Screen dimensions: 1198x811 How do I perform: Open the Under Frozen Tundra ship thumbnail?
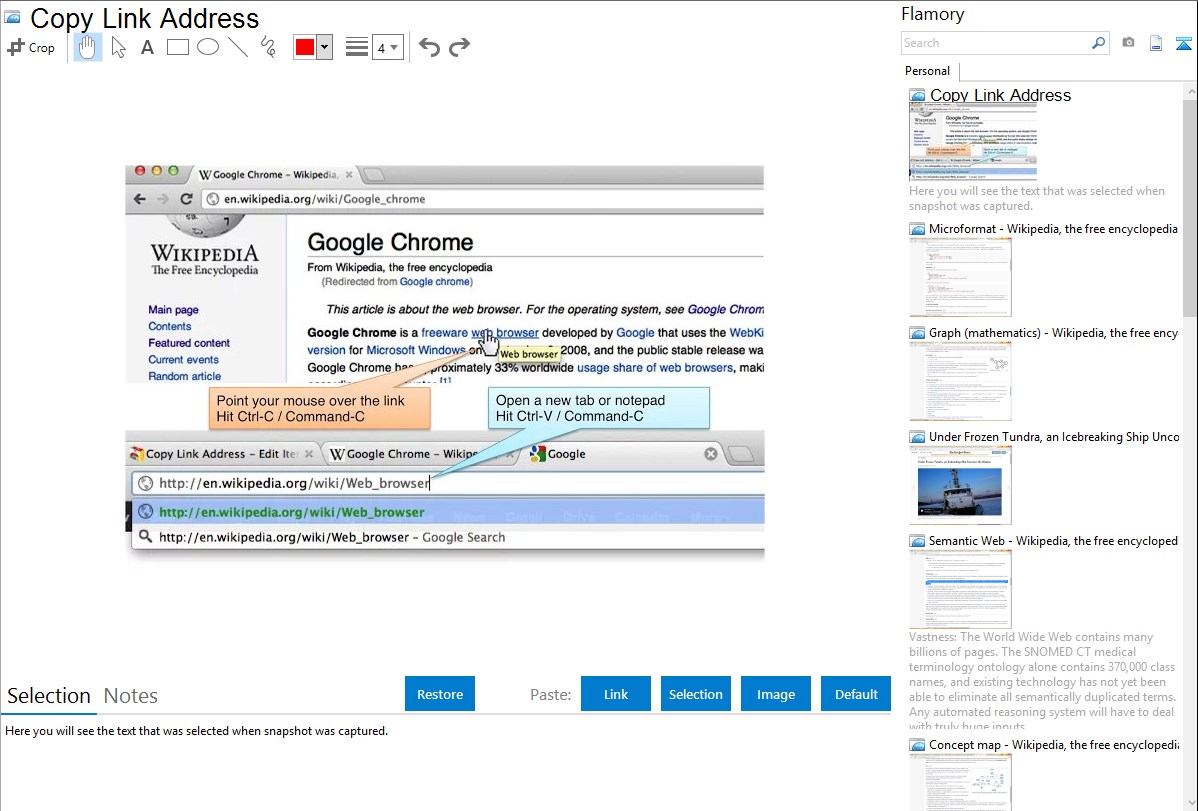pos(960,485)
